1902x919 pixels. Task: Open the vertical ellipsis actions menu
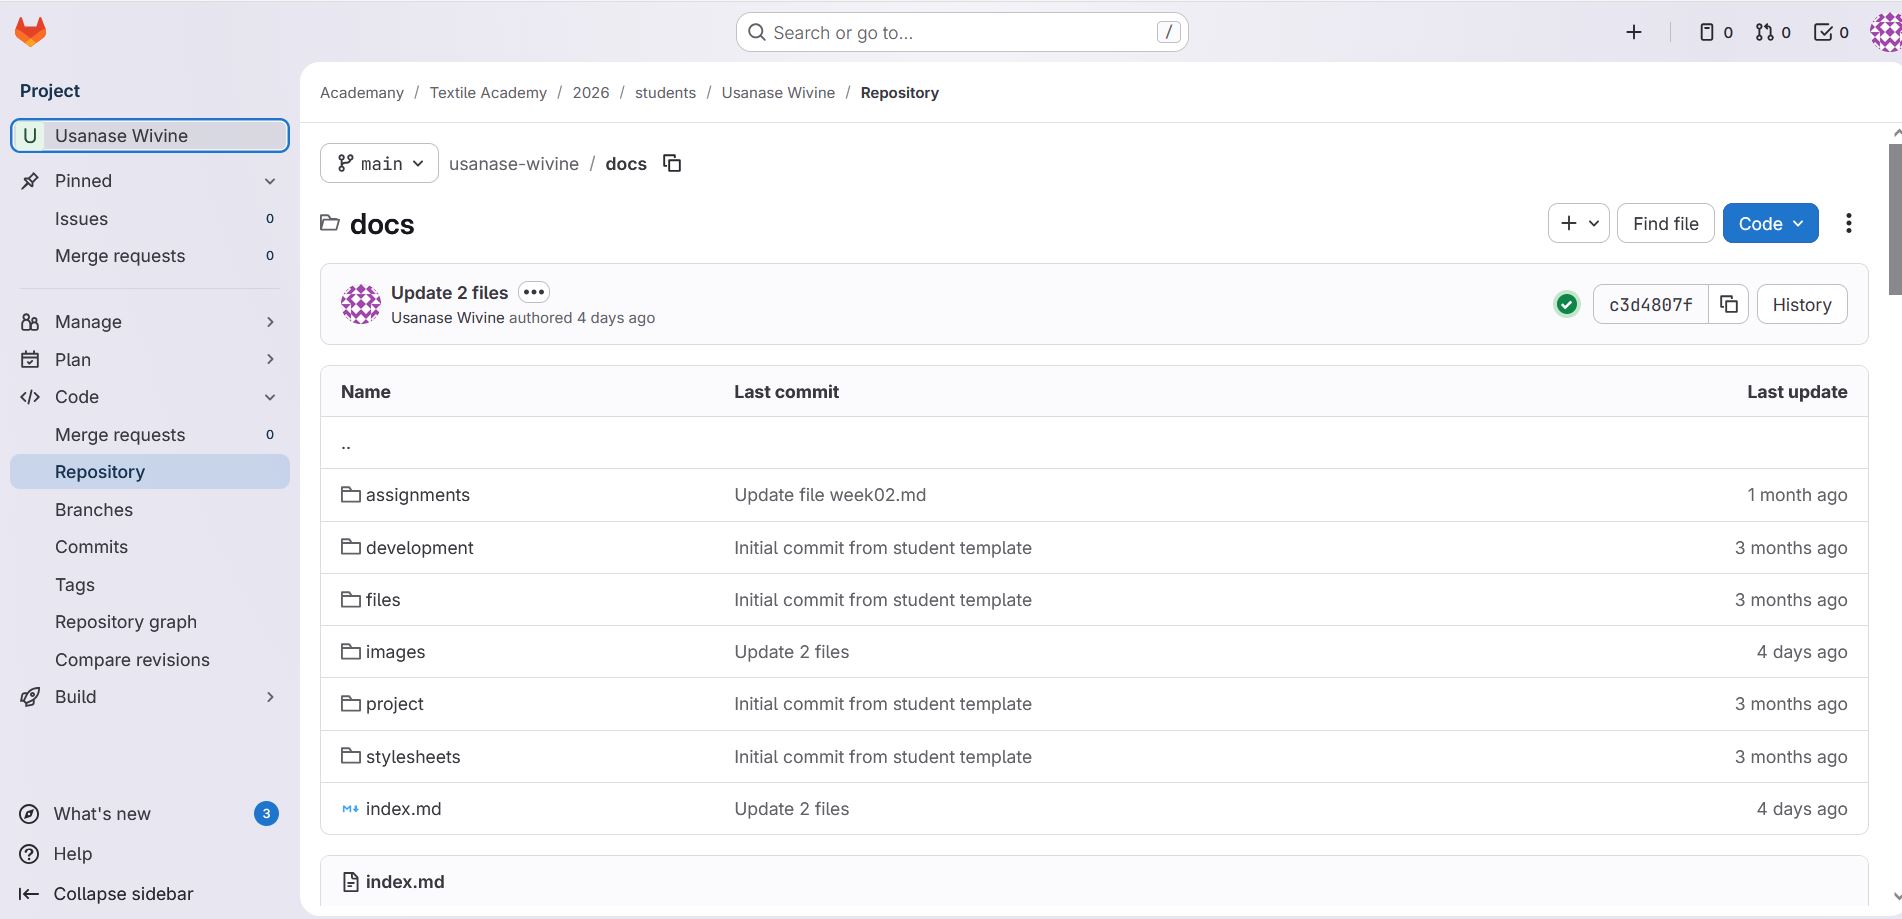coord(1848,223)
